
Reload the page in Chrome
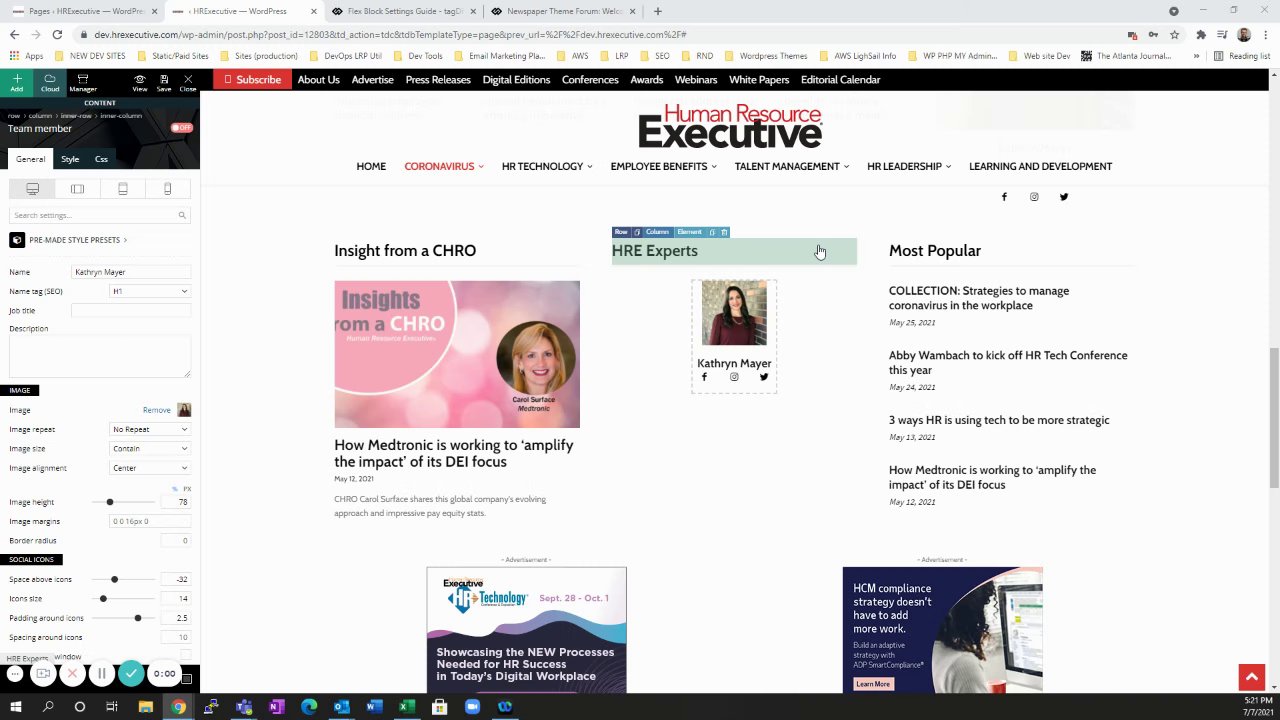(57, 34)
